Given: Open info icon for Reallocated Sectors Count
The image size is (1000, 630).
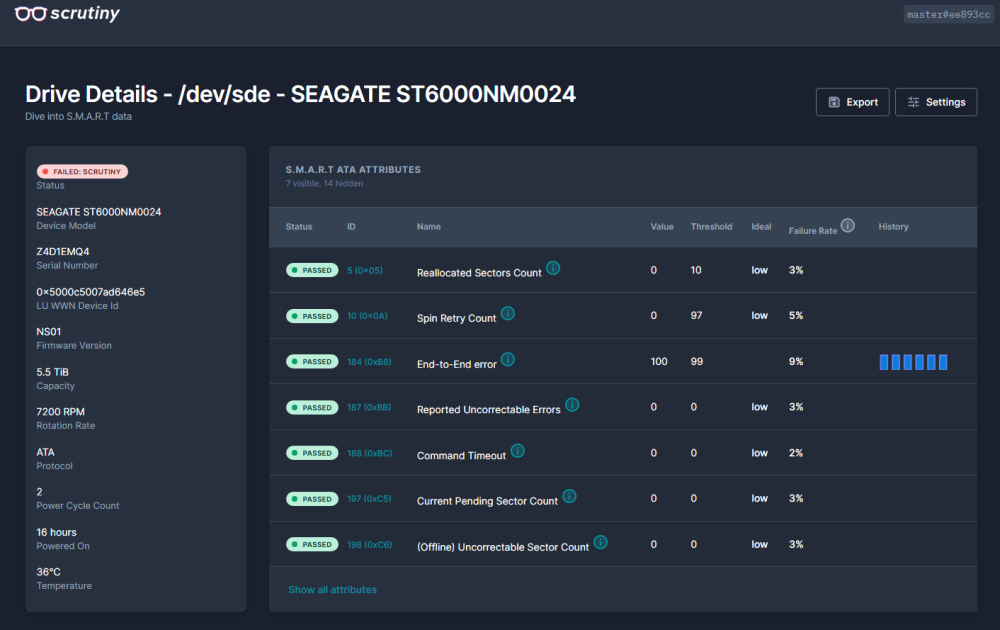Looking at the screenshot, I should 553,268.
